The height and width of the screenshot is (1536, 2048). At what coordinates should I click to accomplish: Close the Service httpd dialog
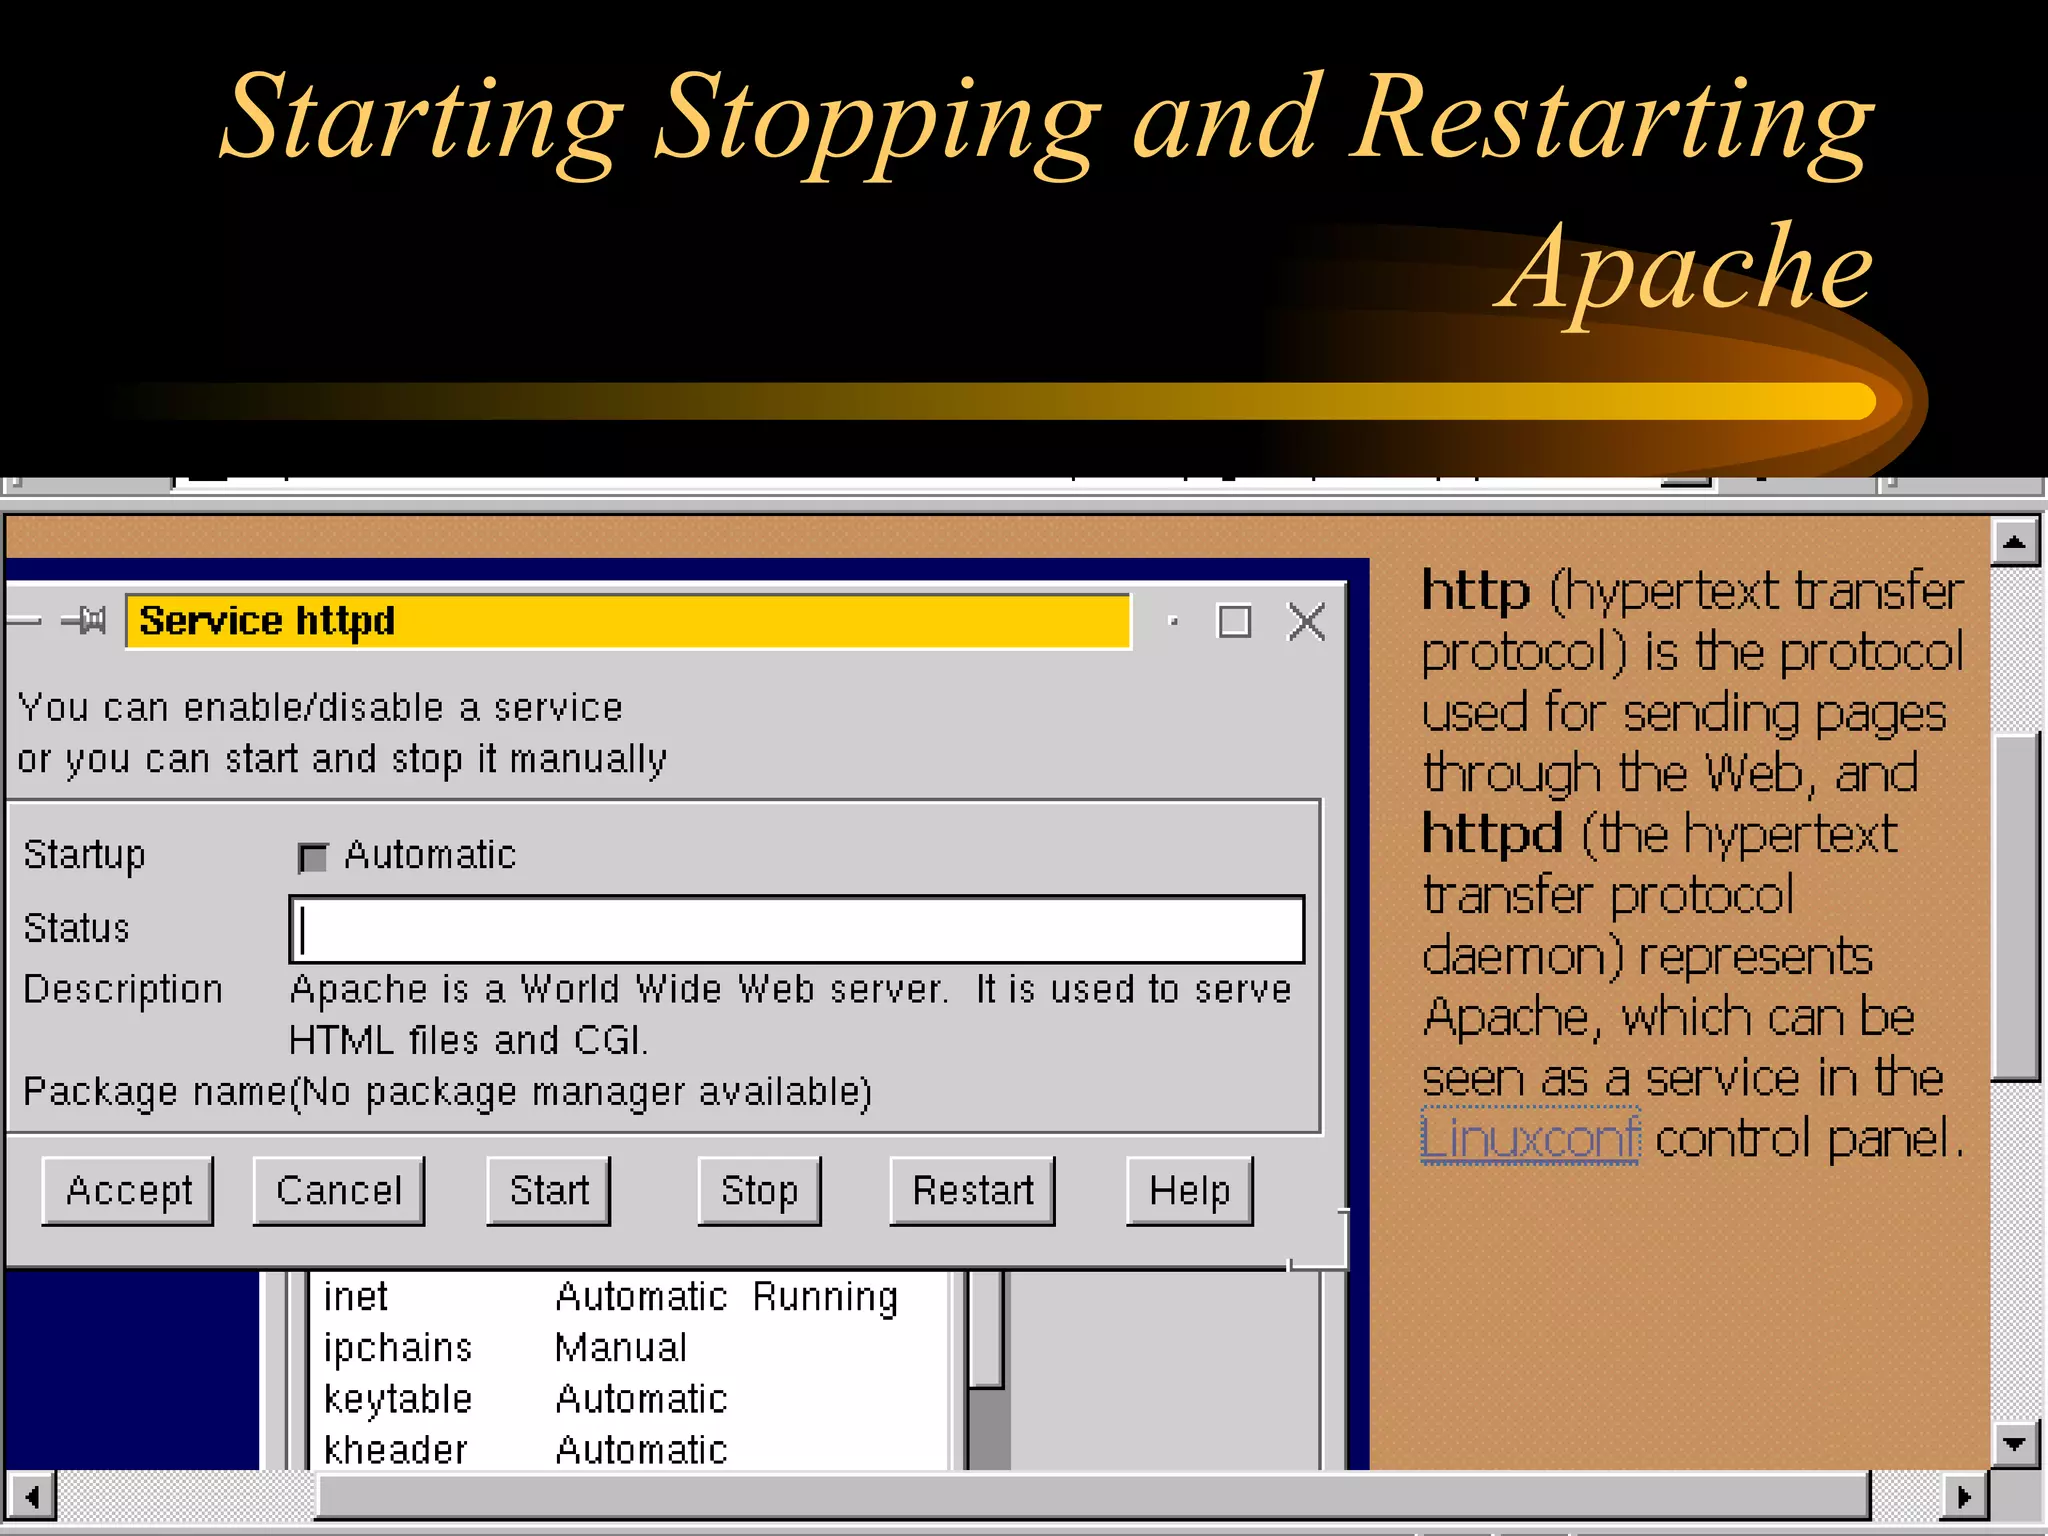pos(1307,621)
